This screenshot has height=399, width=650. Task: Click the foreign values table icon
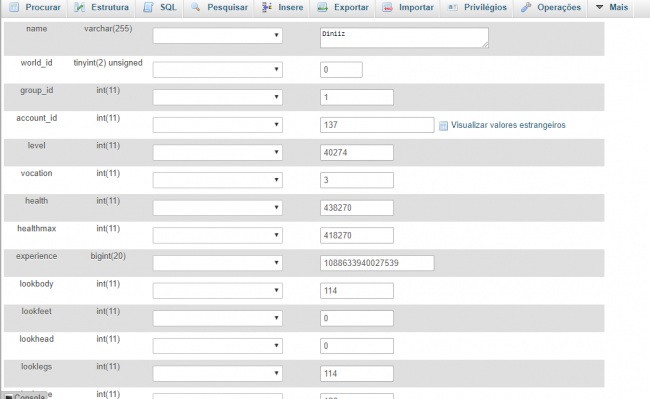coord(443,126)
